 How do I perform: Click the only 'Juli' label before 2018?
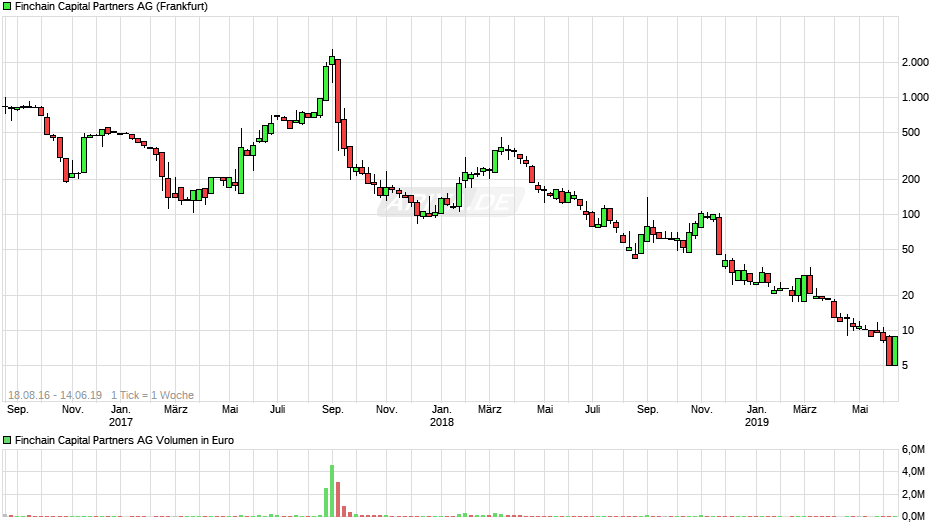click(x=278, y=410)
